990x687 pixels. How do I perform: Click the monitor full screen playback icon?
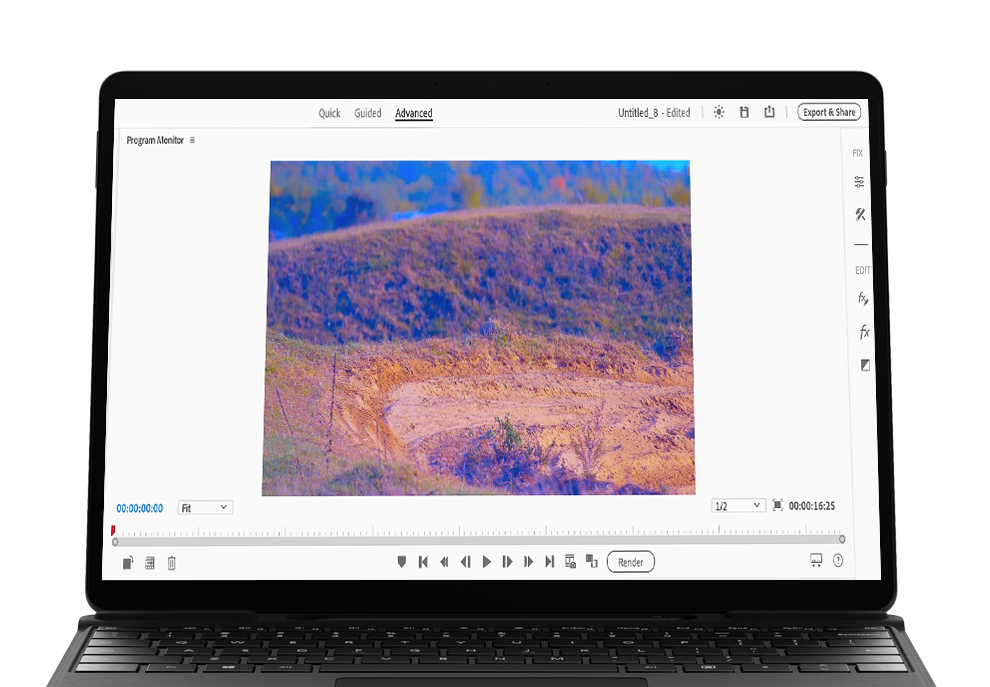(816, 560)
